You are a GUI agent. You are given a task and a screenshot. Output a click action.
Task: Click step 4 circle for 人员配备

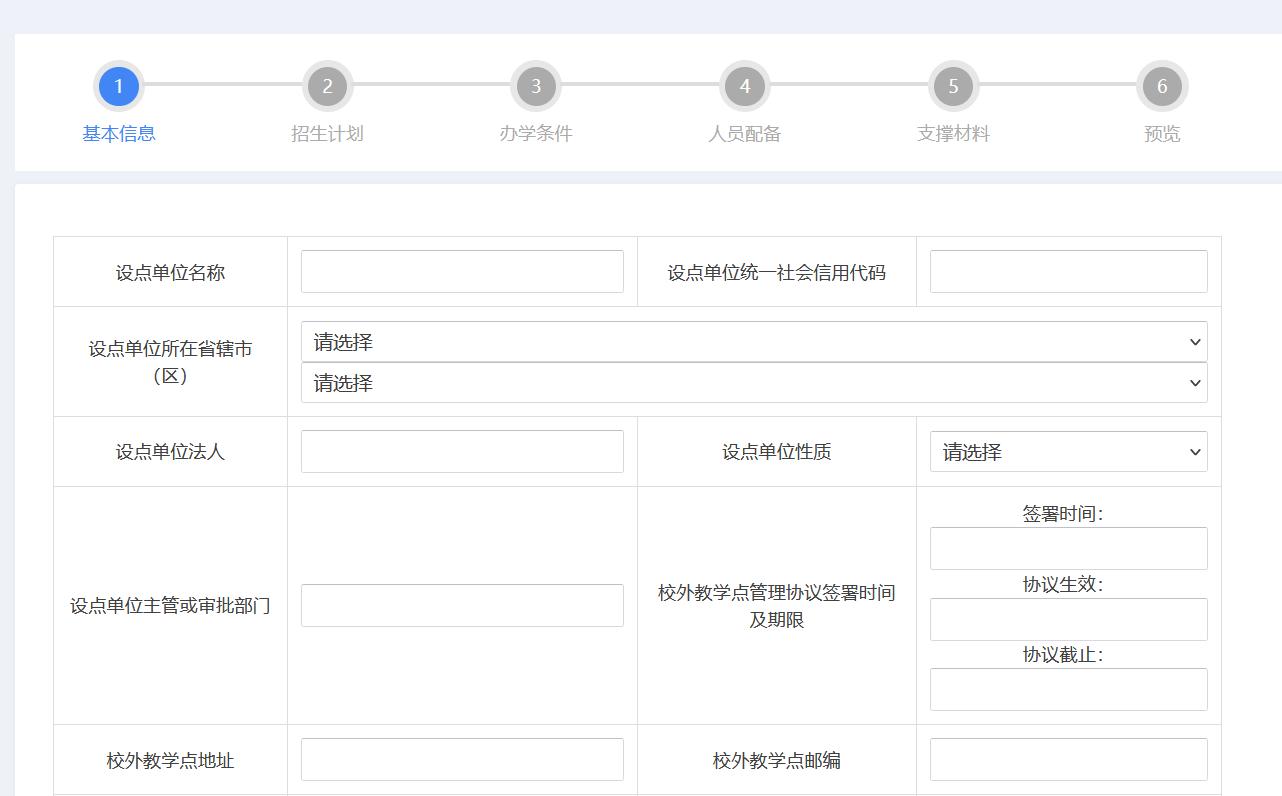(744, 86)
